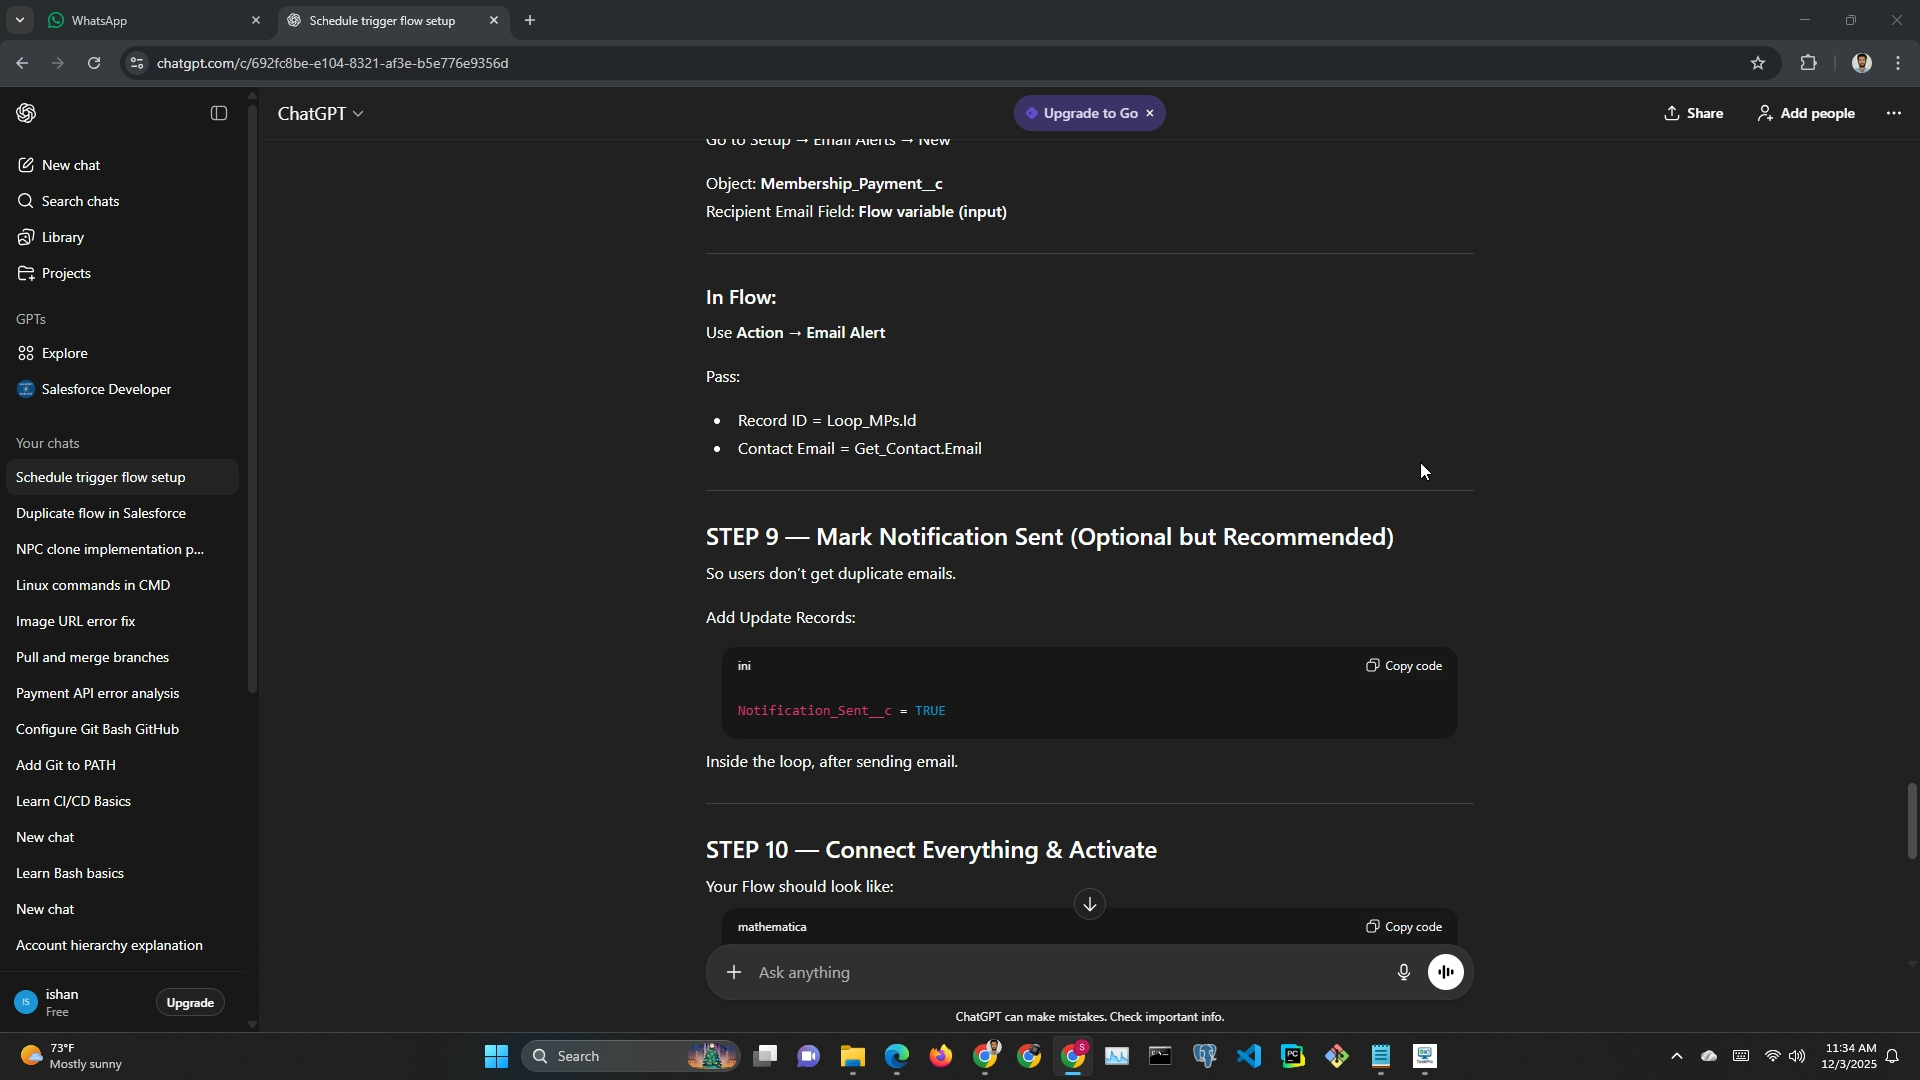Image resolution: width=1920 pixels, height=1080 pixels.
Task: Click the ChatGPT logo icon
Action: coord(27,114)
